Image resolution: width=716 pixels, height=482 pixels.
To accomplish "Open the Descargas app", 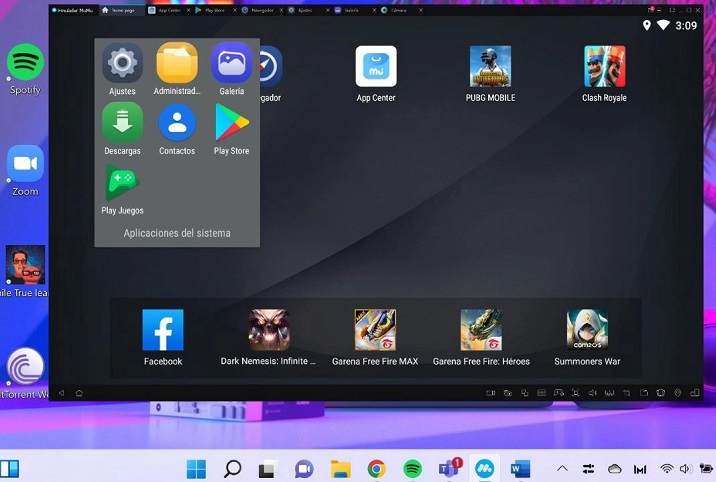I will 122,129.
